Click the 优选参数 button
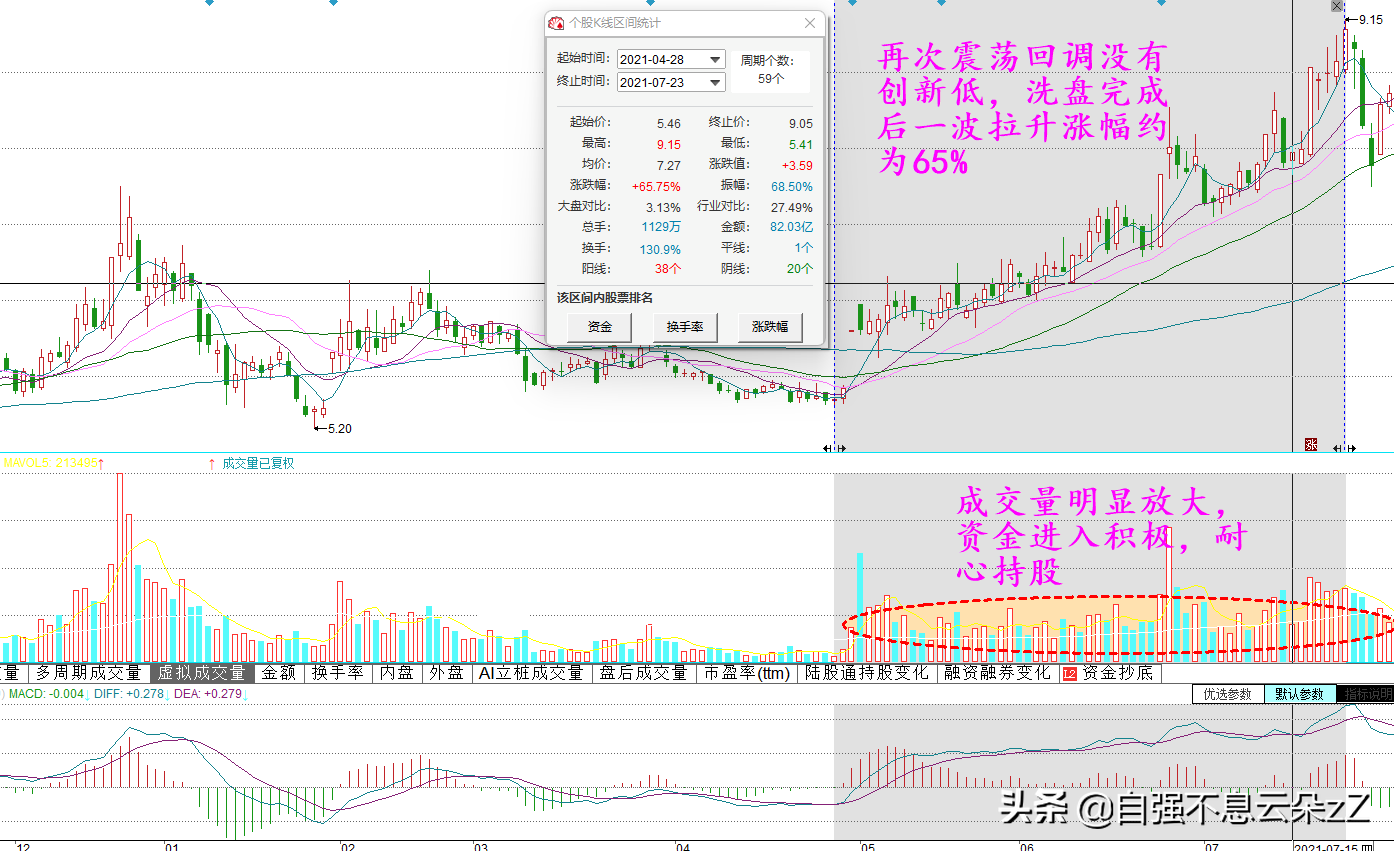This screenshot has height=851, width=1394. [x=1227, y=694]
